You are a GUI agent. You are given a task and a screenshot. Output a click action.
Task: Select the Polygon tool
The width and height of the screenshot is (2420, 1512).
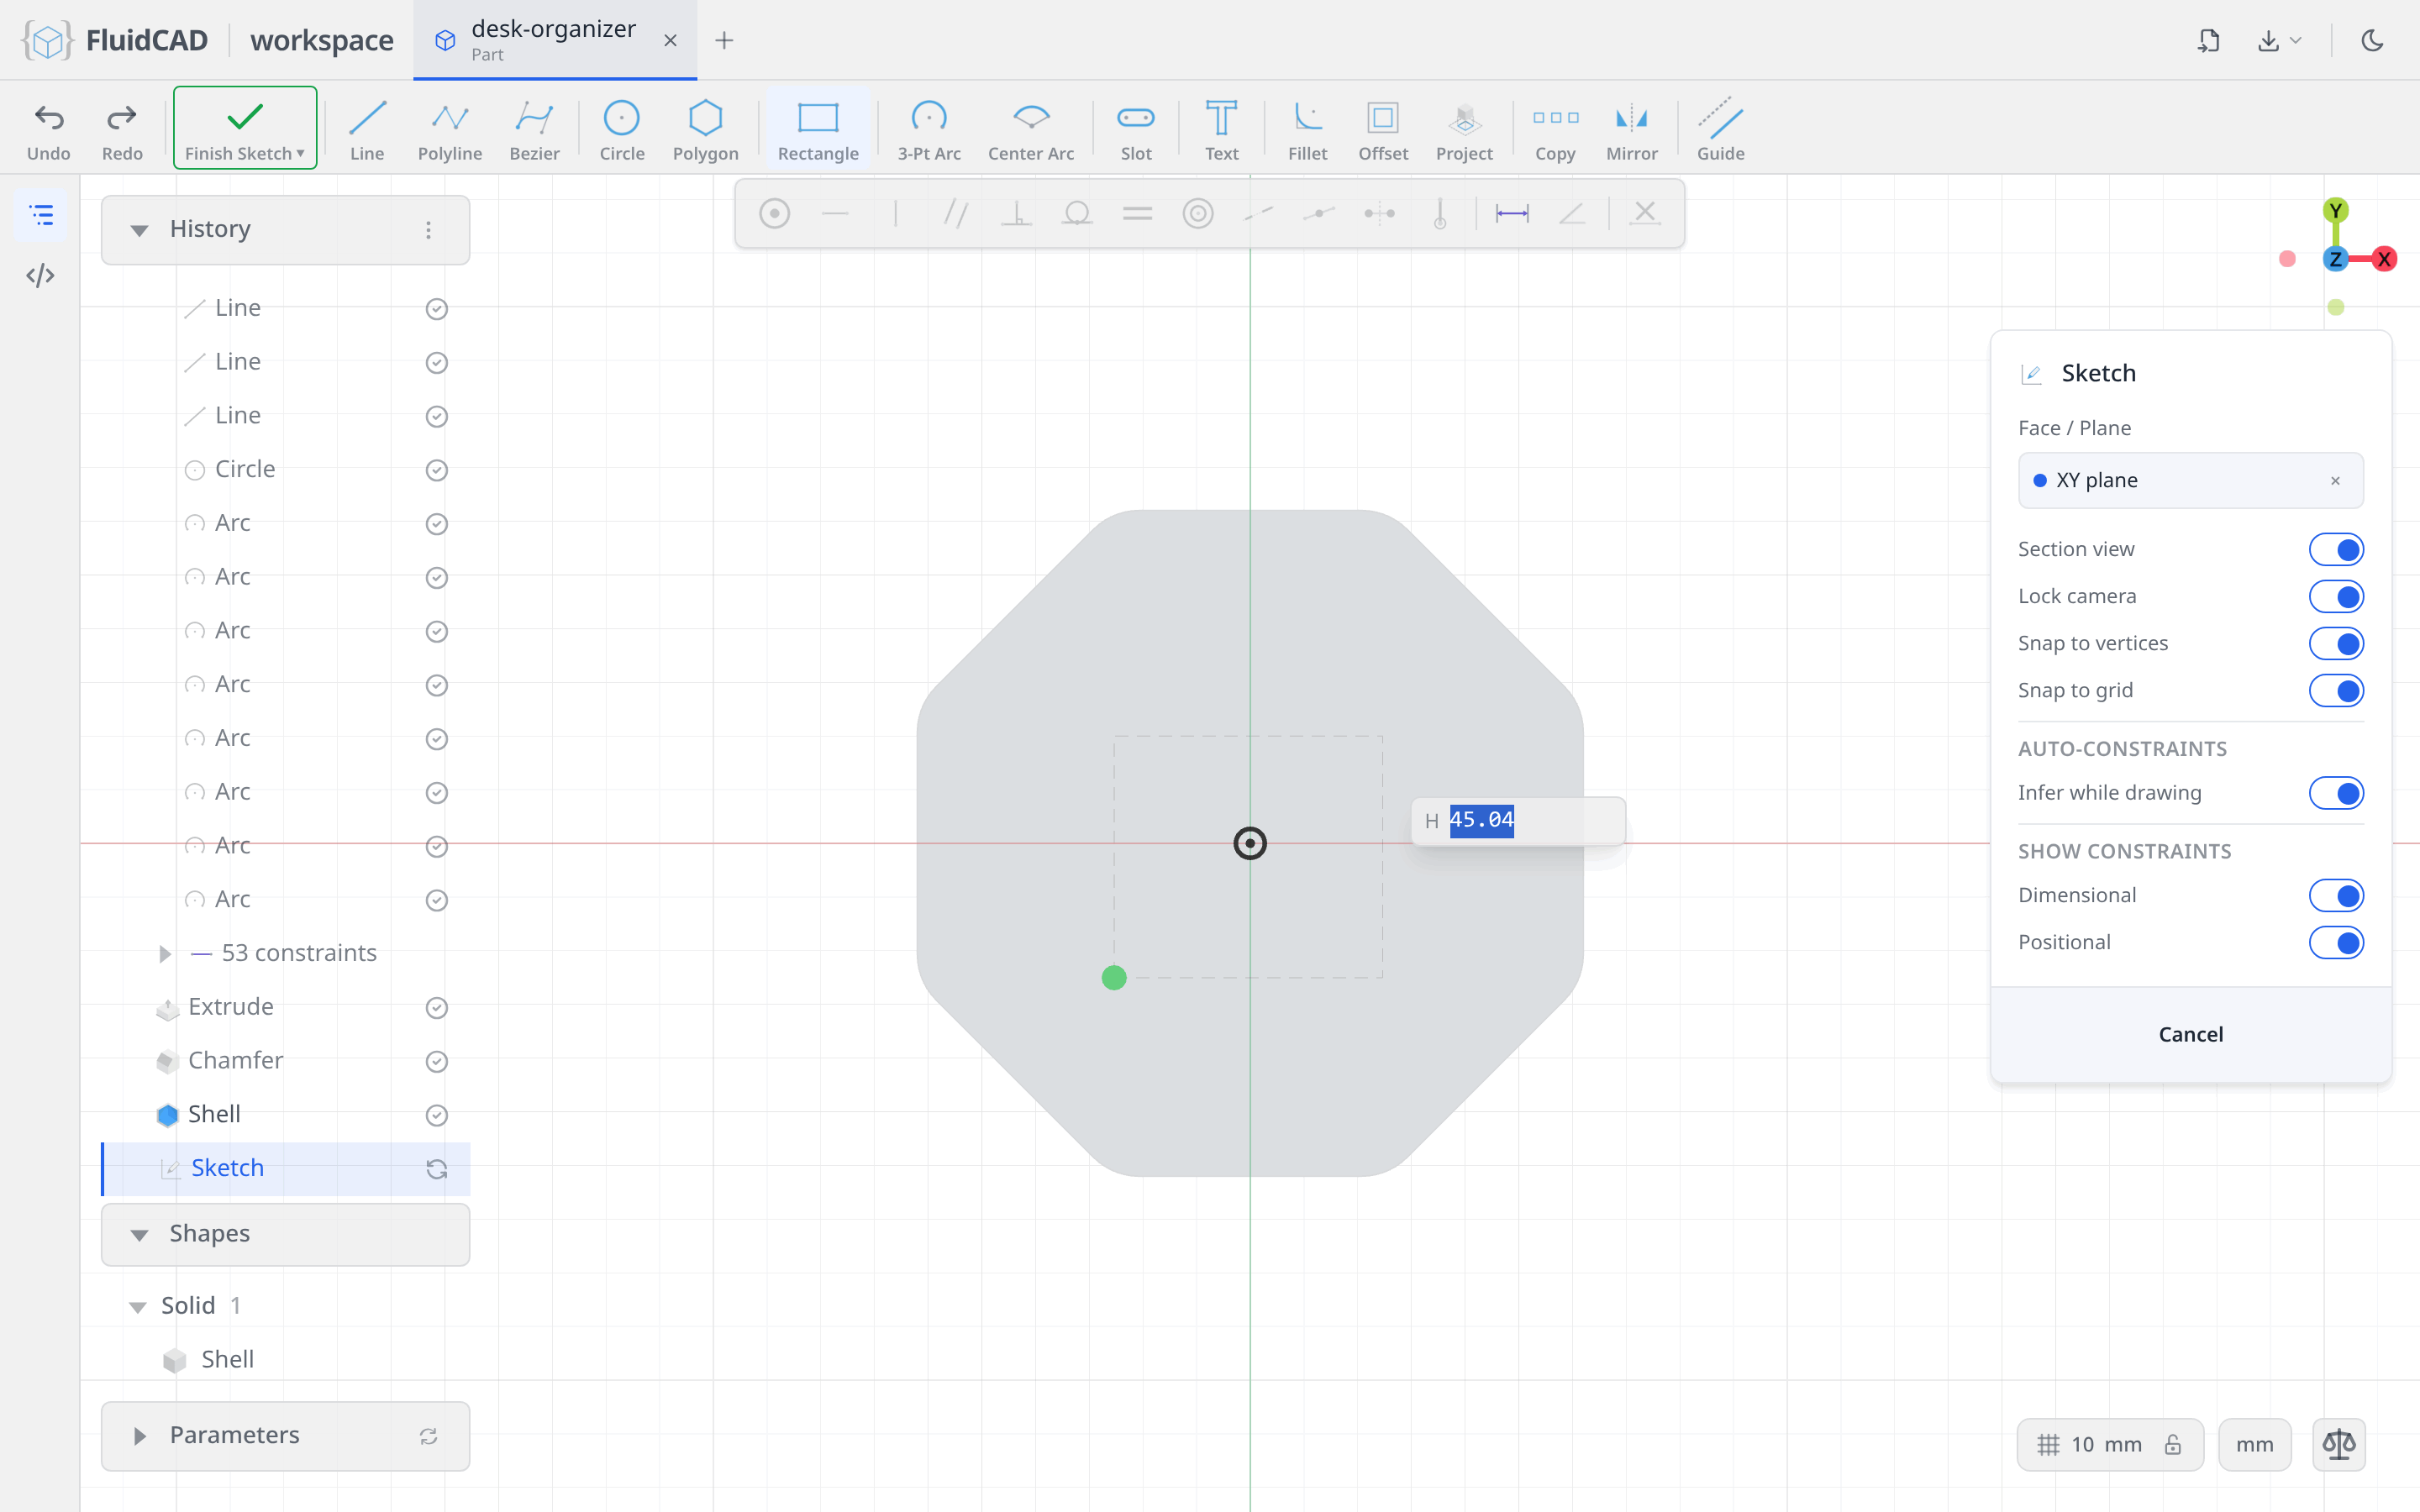point(705,130)
